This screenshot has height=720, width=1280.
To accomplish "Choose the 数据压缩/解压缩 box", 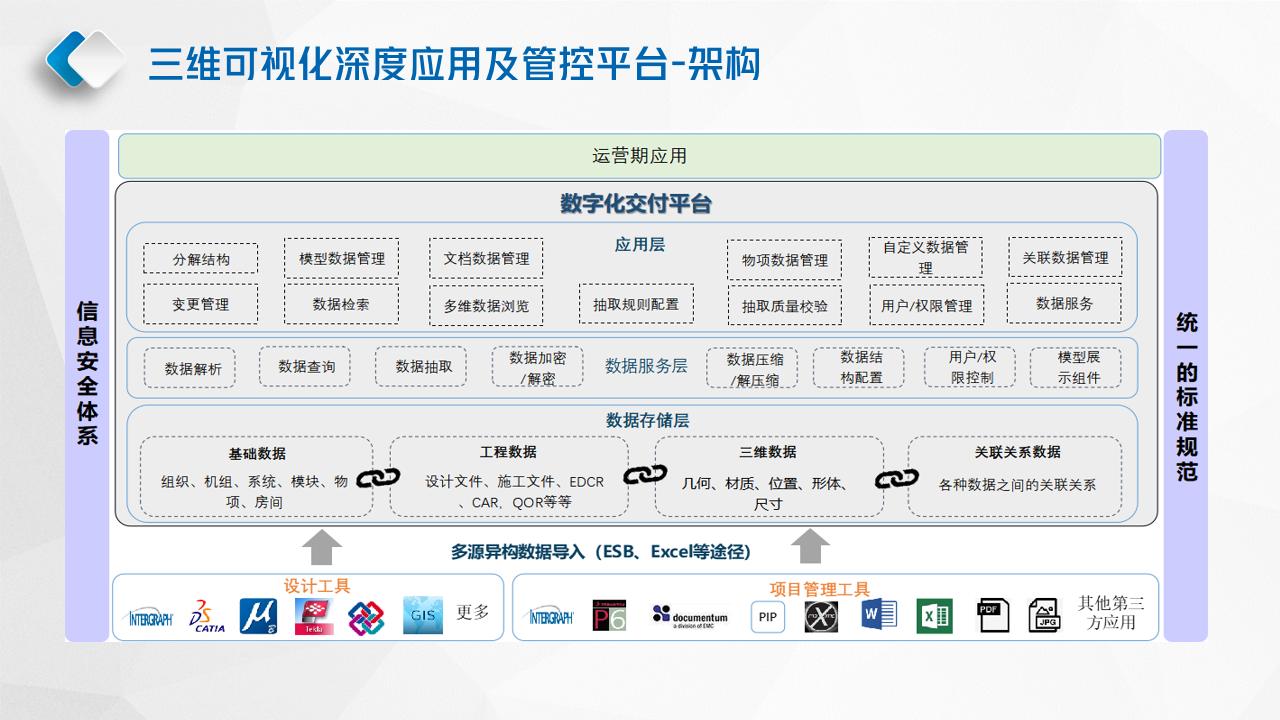I will (752, 368).
